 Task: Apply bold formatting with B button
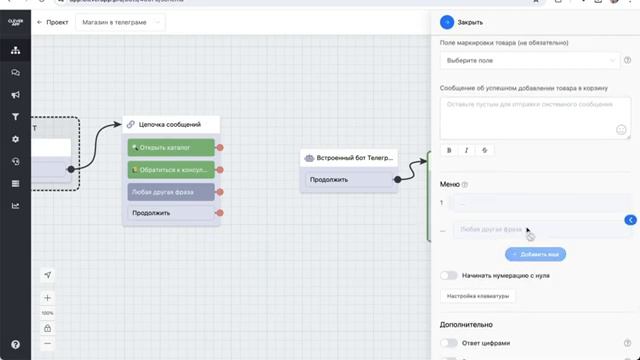449,150
